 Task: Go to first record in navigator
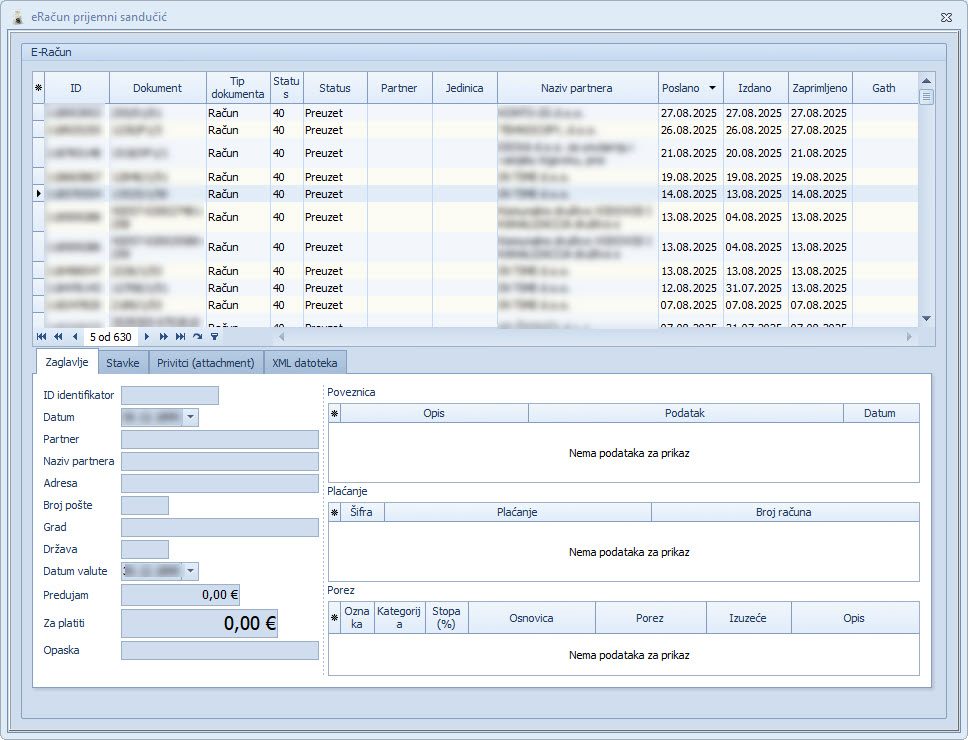(42, 337)
